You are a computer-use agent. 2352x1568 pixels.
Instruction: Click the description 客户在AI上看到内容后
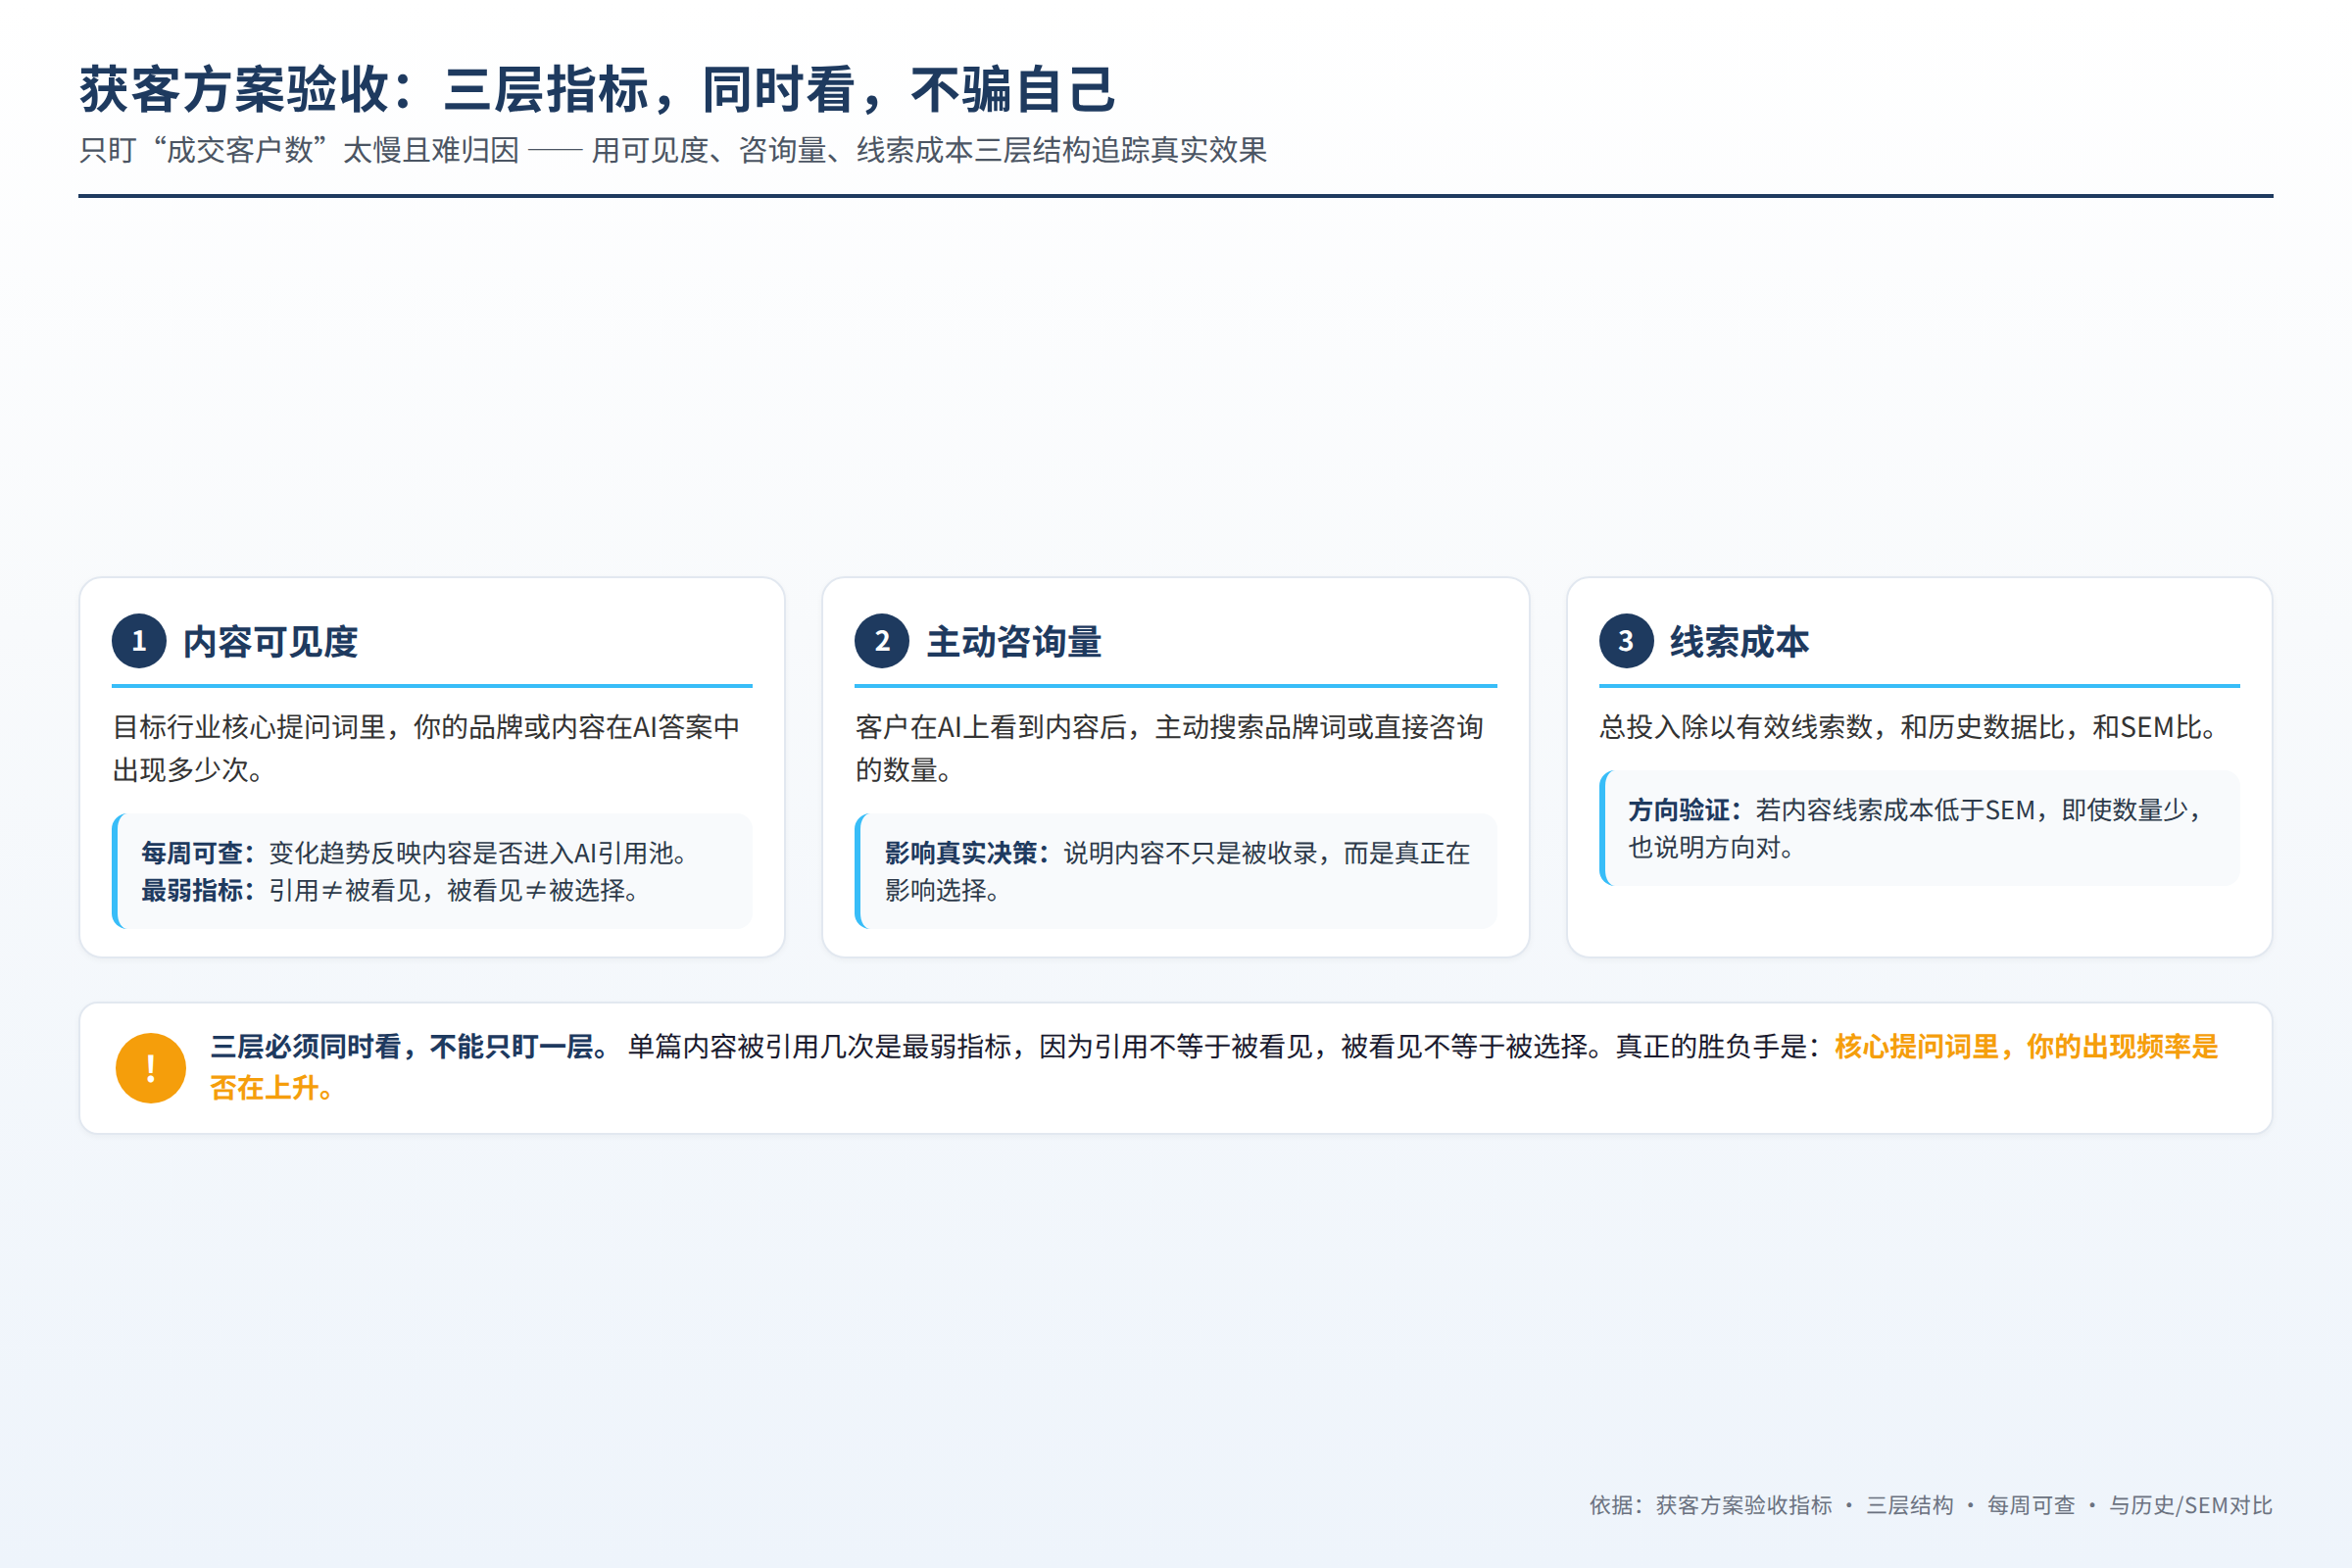point(1170,748)
